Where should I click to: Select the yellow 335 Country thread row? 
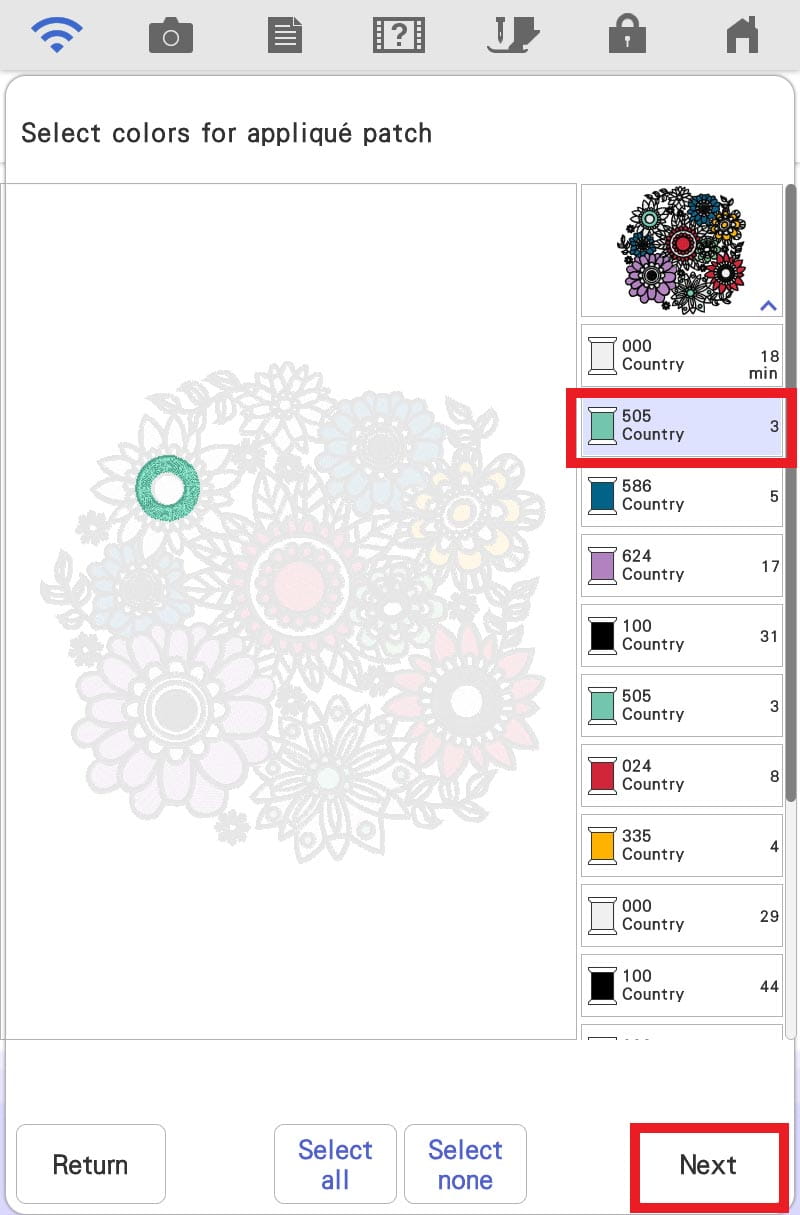coord(682,845)
